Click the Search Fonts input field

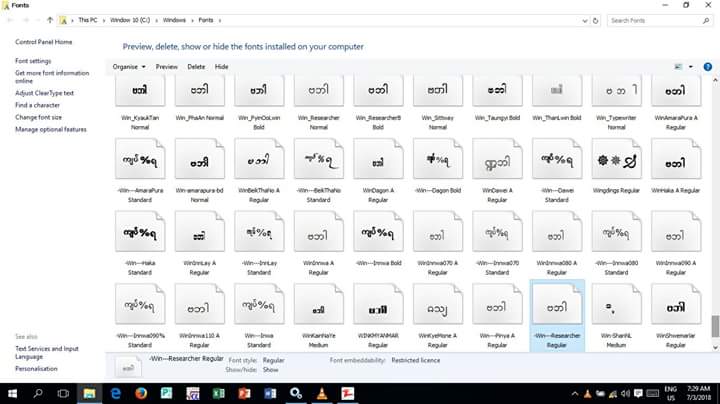tap(659, 21)
